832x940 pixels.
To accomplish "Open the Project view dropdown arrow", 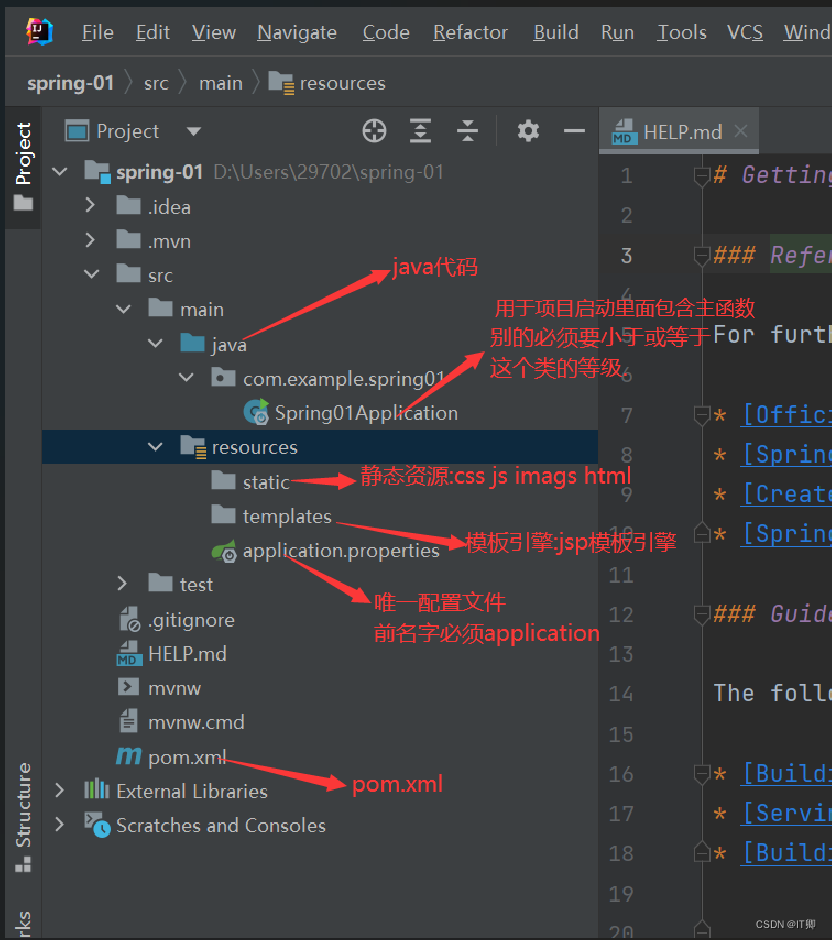I will point(194,131).
